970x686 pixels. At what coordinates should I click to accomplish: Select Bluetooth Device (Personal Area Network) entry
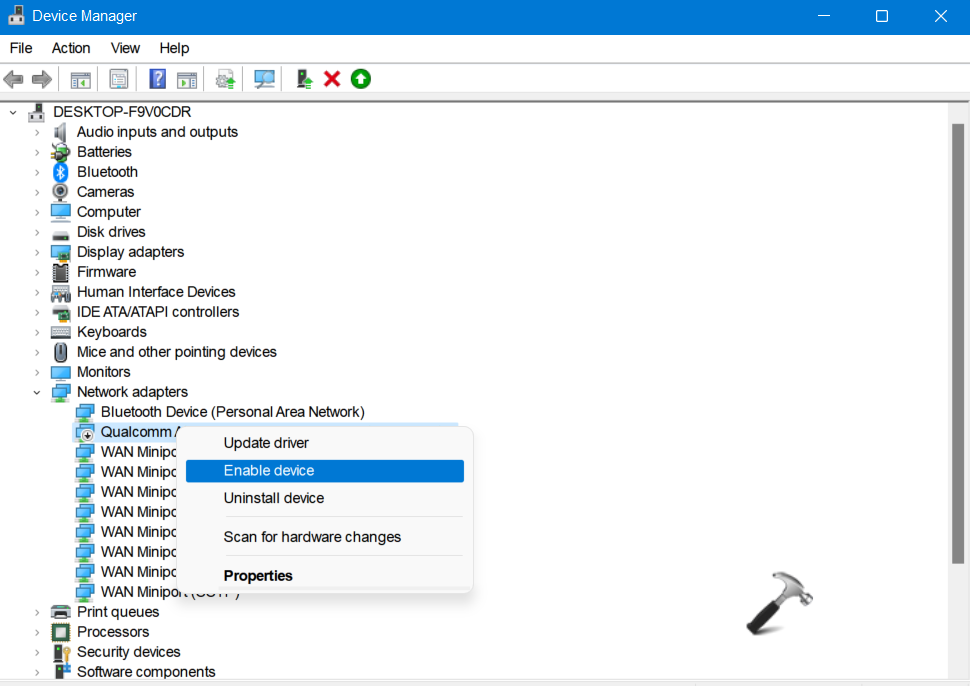(232, 411)
